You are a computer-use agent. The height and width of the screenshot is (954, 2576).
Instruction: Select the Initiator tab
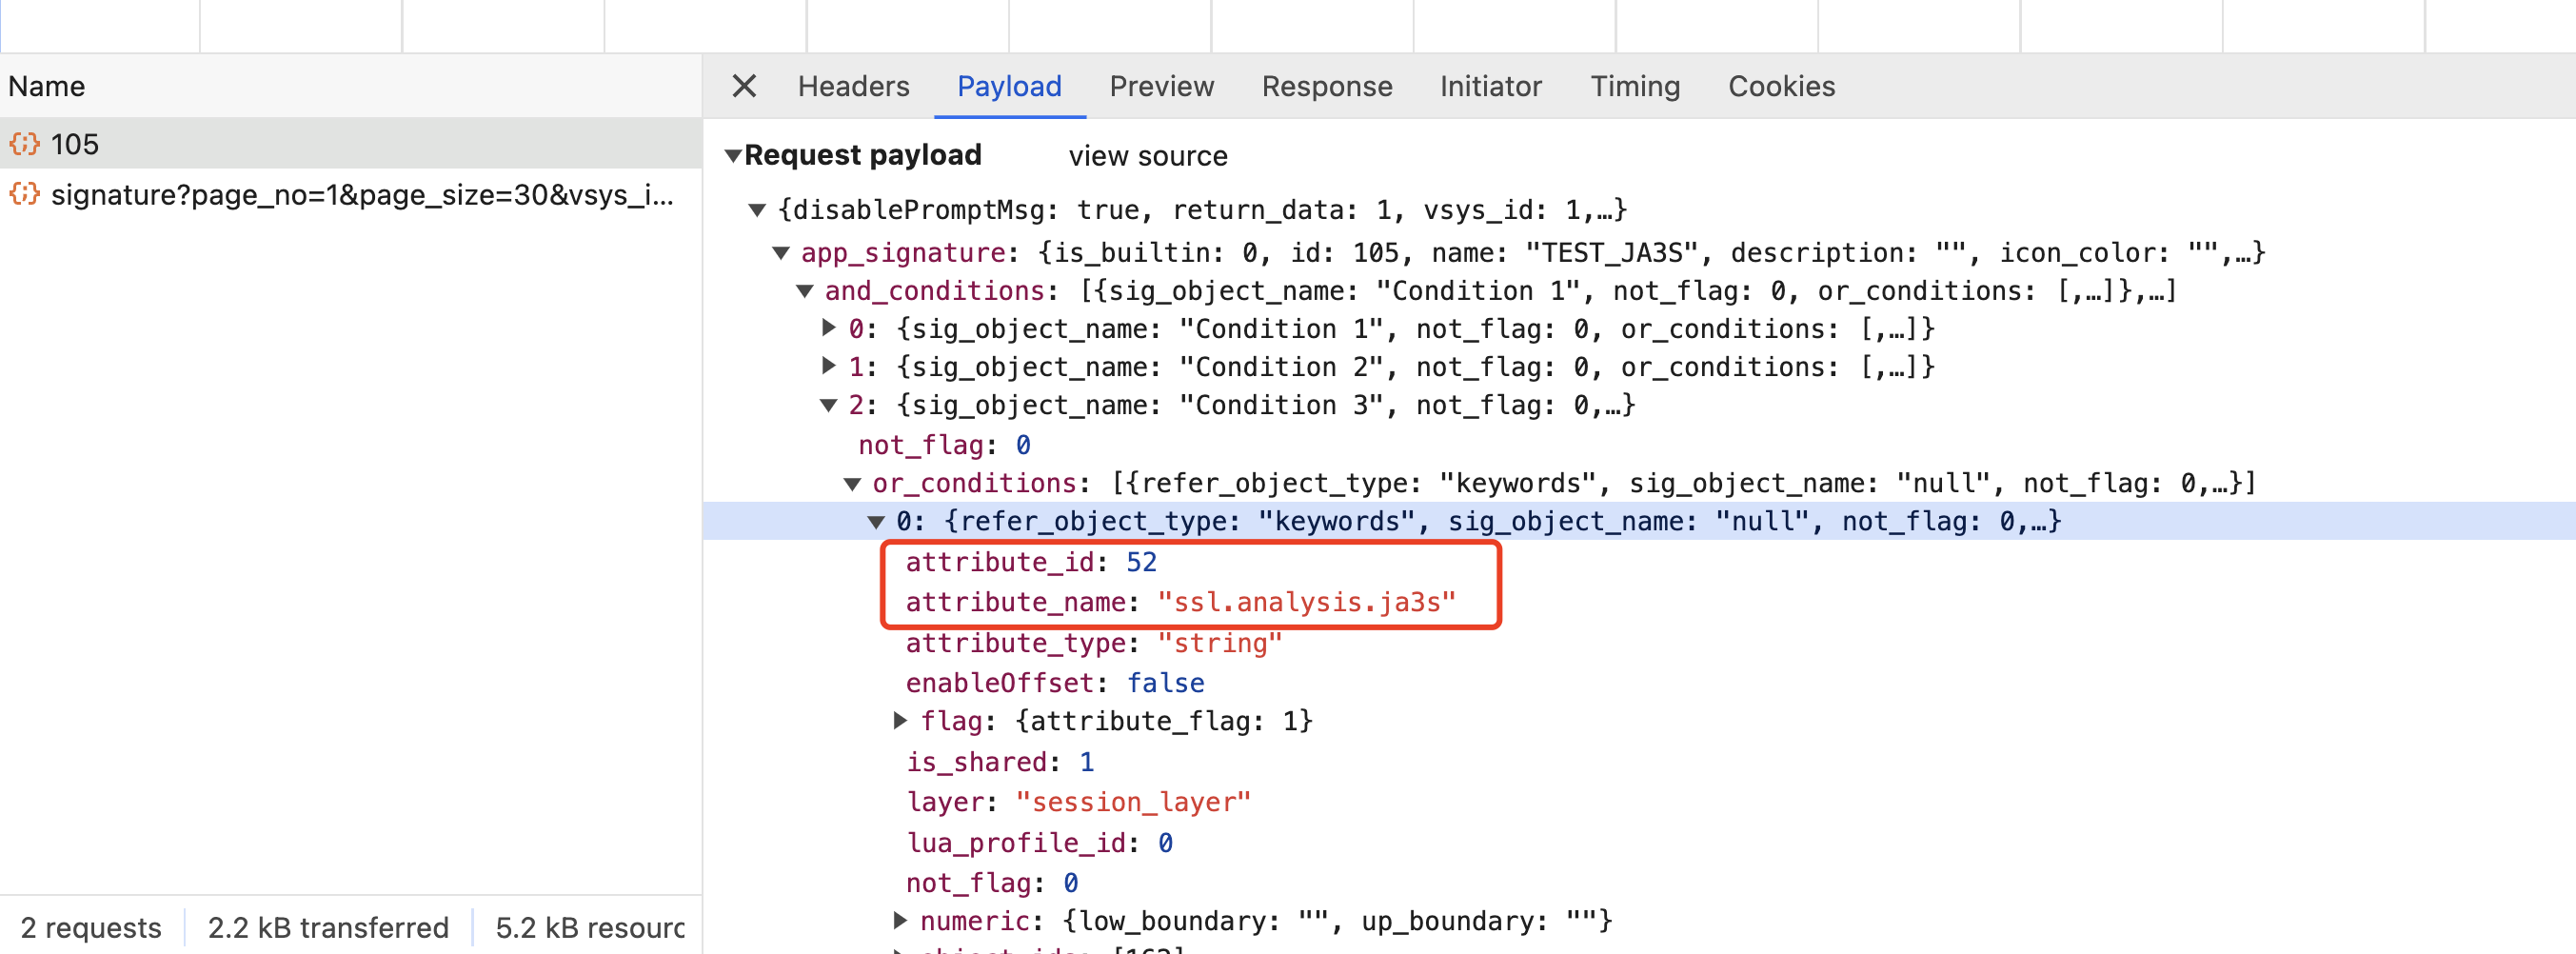pos(1490,86)
